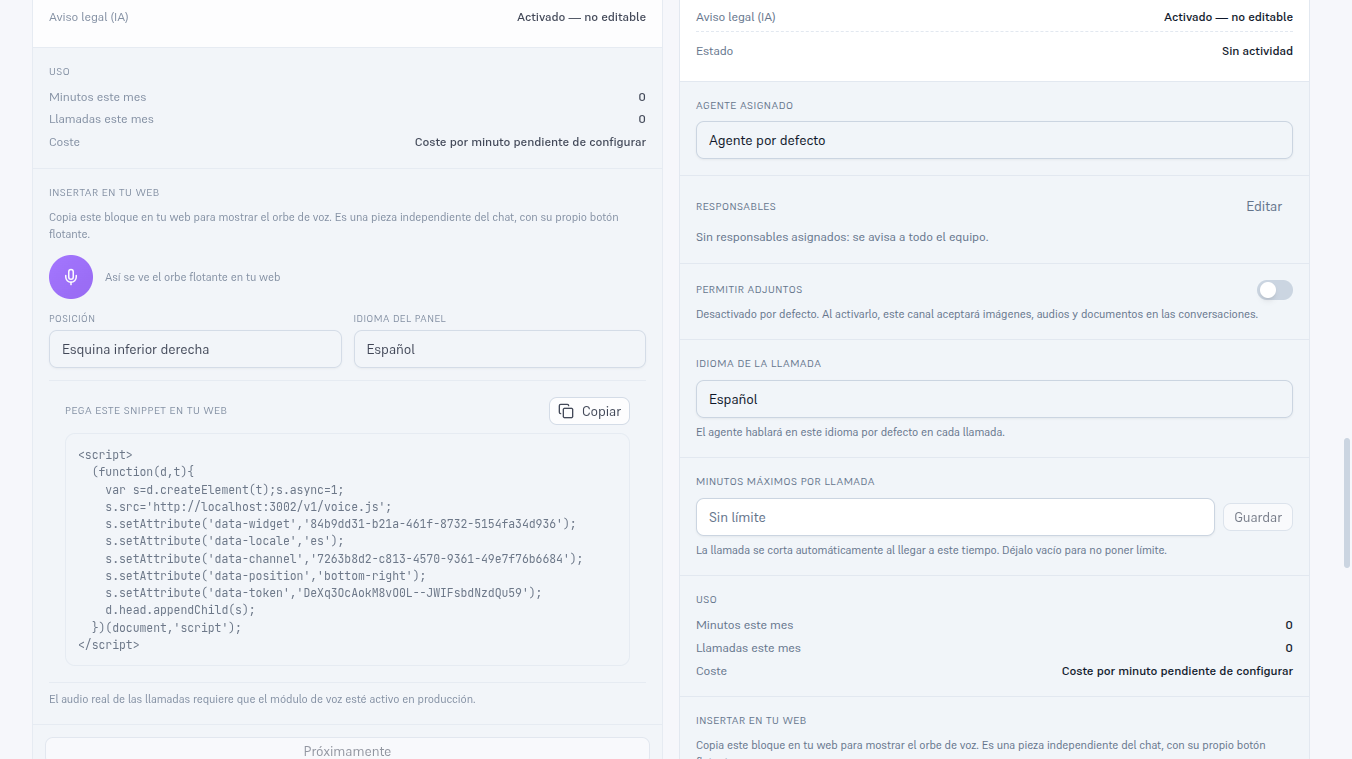This screenshot has width=1352, height=759.
Task: Click the code line containing 'data-widget'
Action: (x=341, y=524)
